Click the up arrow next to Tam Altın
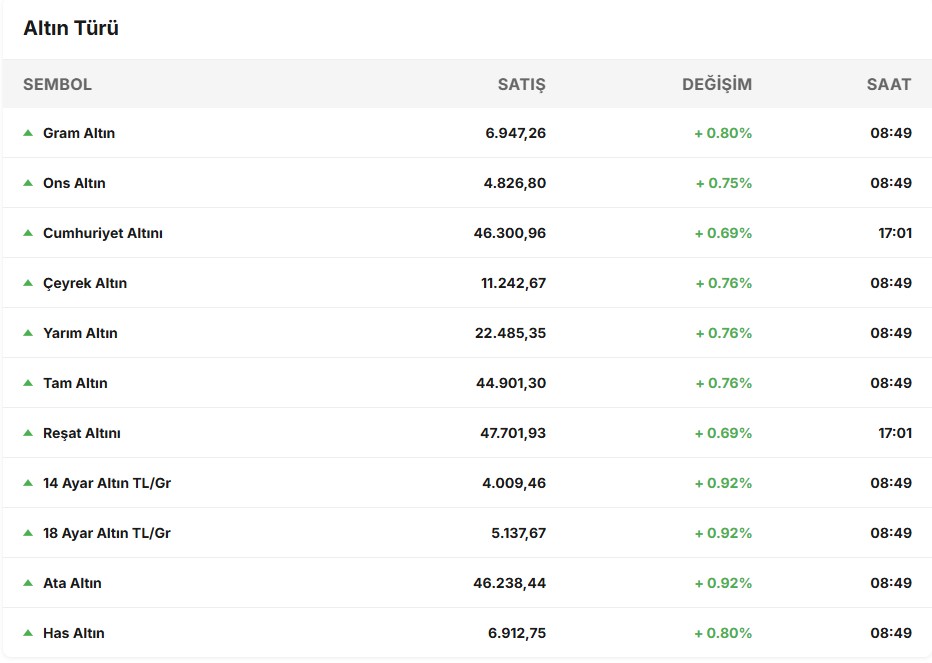 click(x=28, y=383)
